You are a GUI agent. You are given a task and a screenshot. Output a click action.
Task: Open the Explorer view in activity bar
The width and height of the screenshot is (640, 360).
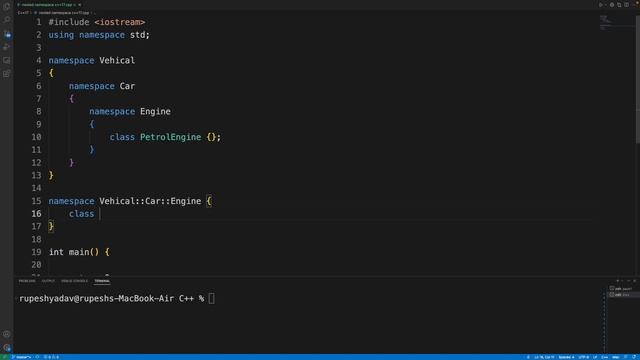[x=7, y=7]
